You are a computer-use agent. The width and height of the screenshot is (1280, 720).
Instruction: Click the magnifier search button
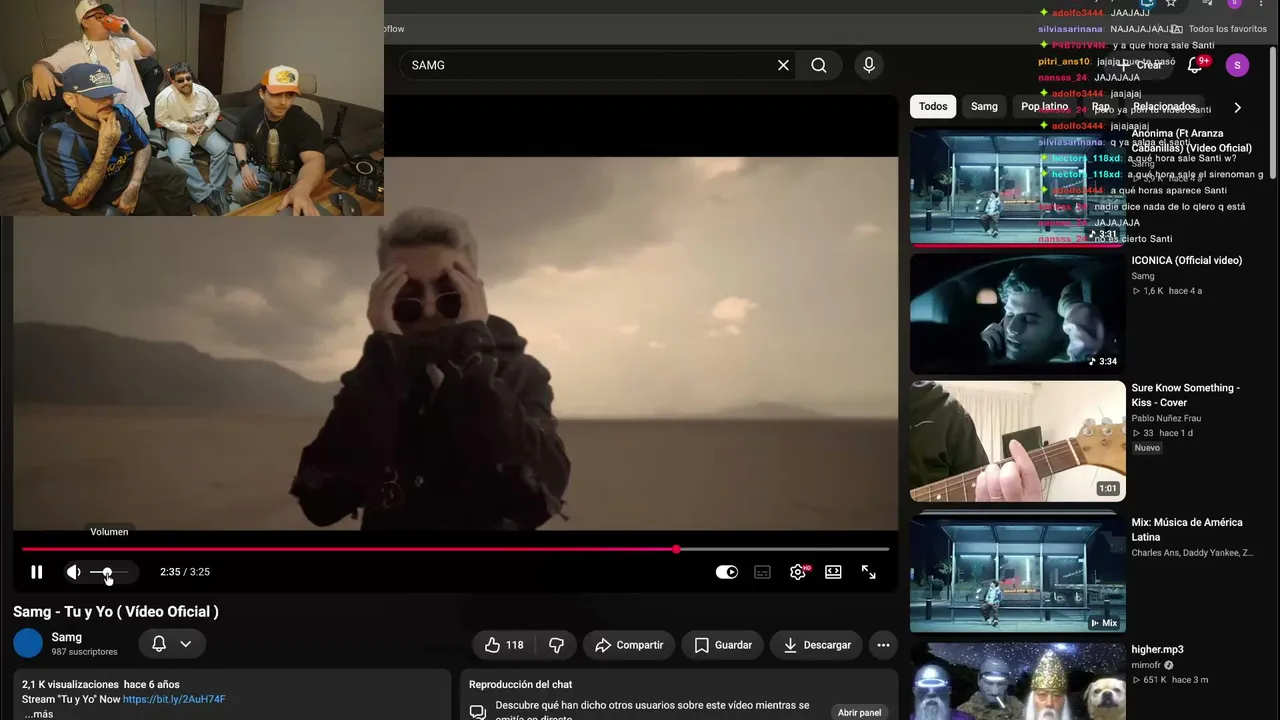[819, 65]
